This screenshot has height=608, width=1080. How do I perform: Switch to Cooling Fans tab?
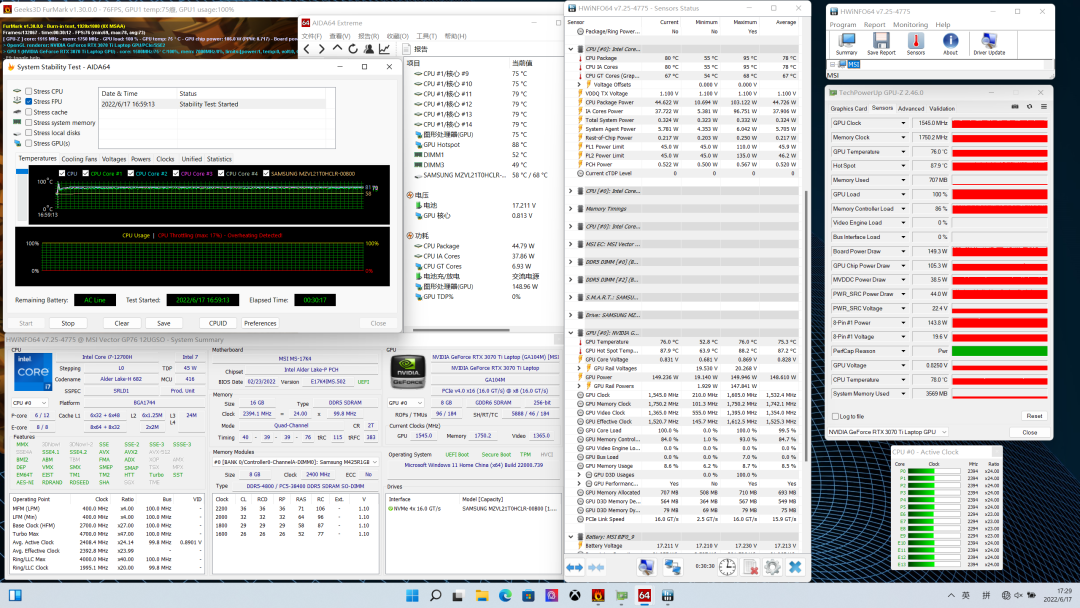[79, 159]
